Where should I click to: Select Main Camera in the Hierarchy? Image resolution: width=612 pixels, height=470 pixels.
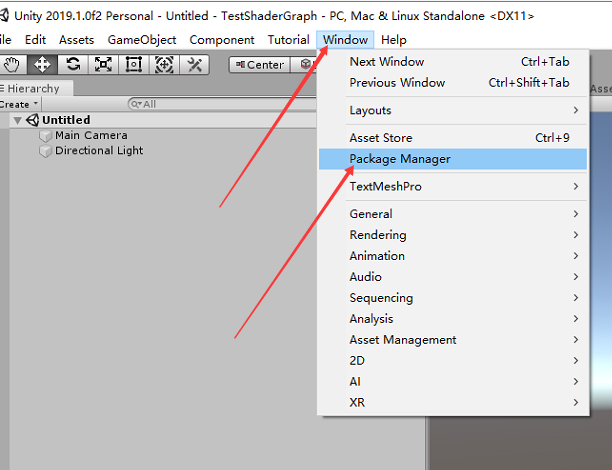coord(91,135)
